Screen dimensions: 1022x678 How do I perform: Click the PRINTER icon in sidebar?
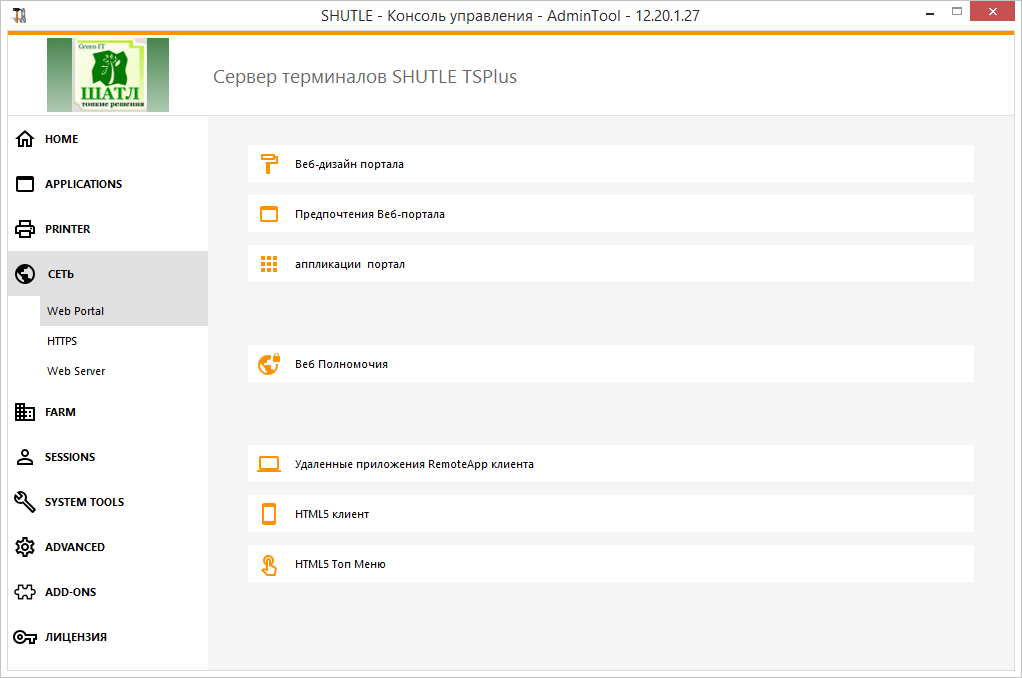pyautogui.click(x=24, y=228)
